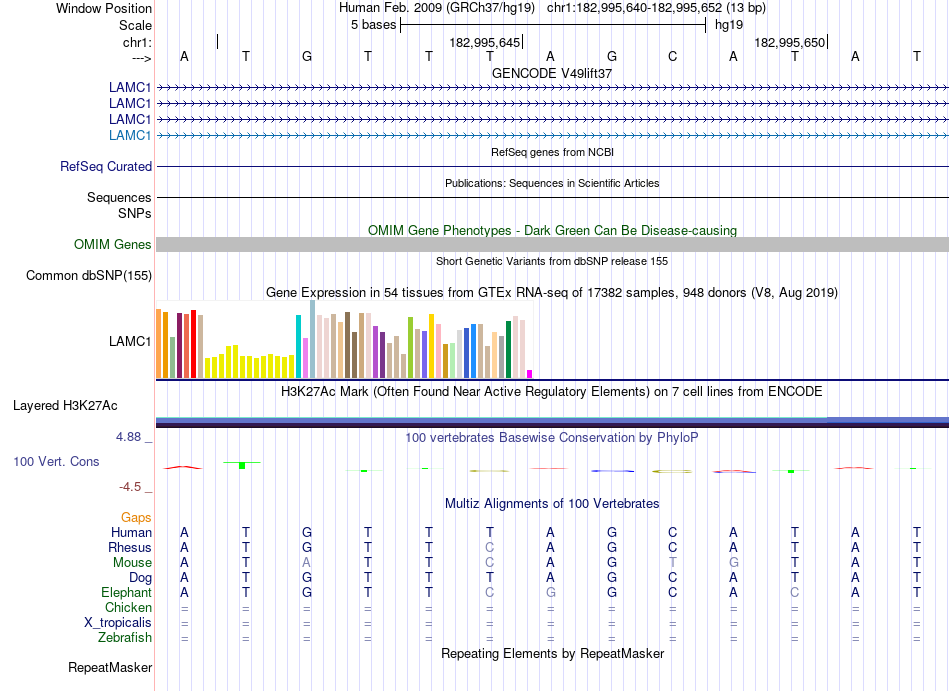The image size is (950, 691).
Task: Click the gray C in the Rhesus alignment row
Action: 490,547
